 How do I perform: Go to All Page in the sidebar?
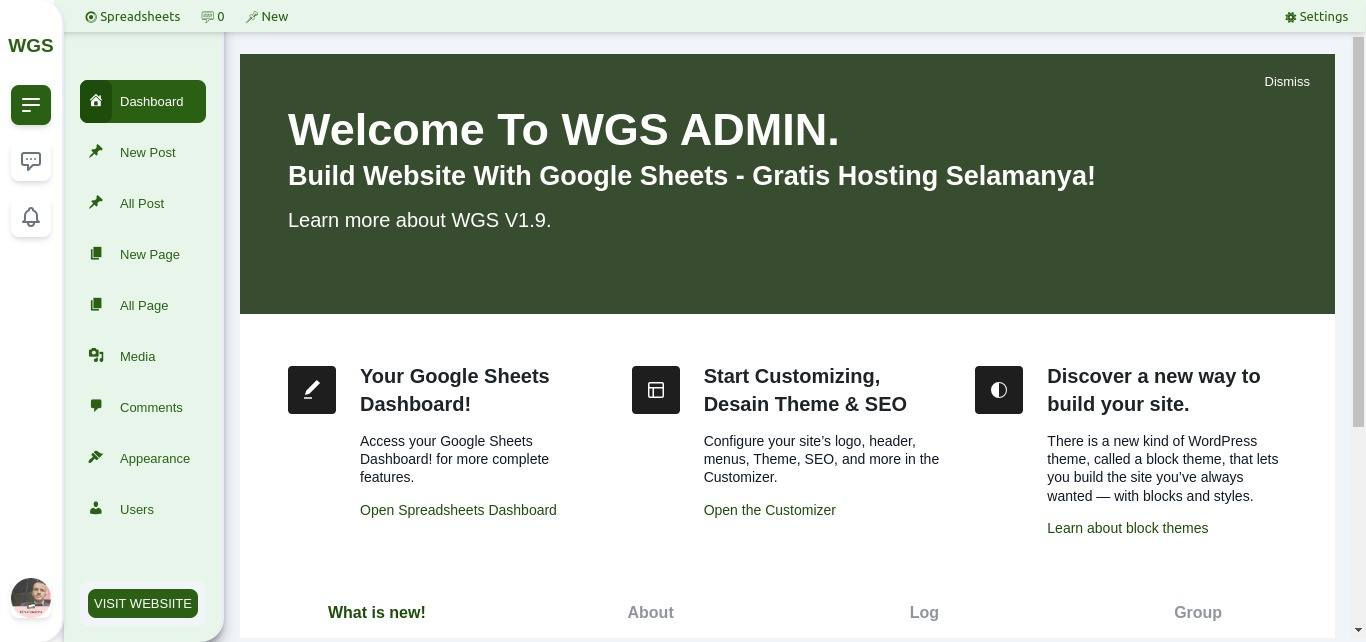click(x=143, y=305)
